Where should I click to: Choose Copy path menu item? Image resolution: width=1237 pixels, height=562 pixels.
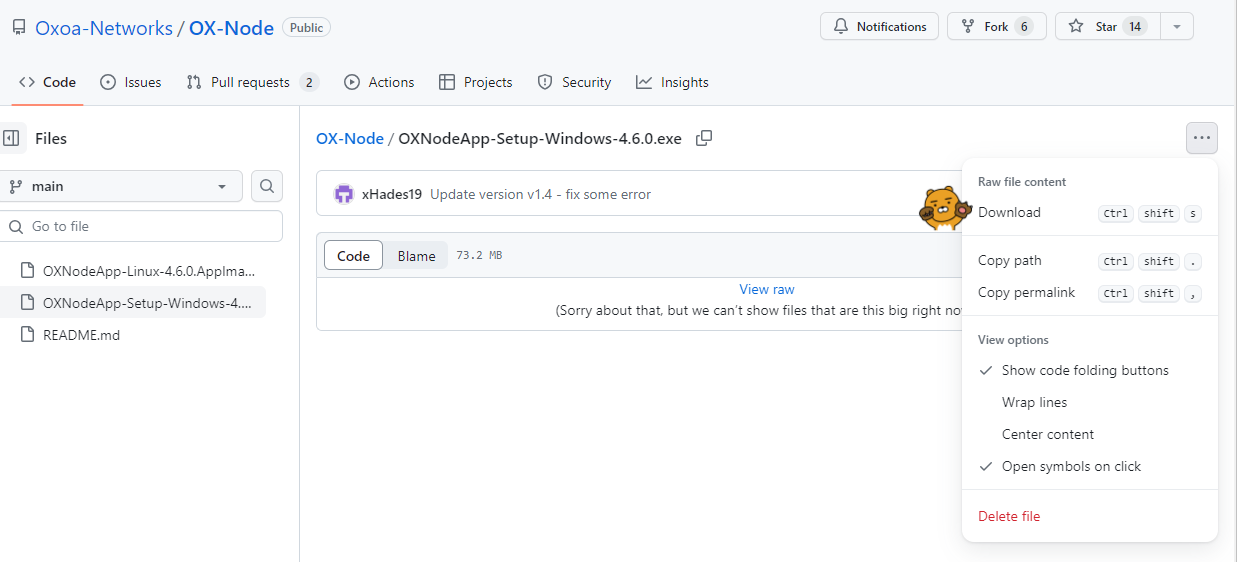point(1090,260)
